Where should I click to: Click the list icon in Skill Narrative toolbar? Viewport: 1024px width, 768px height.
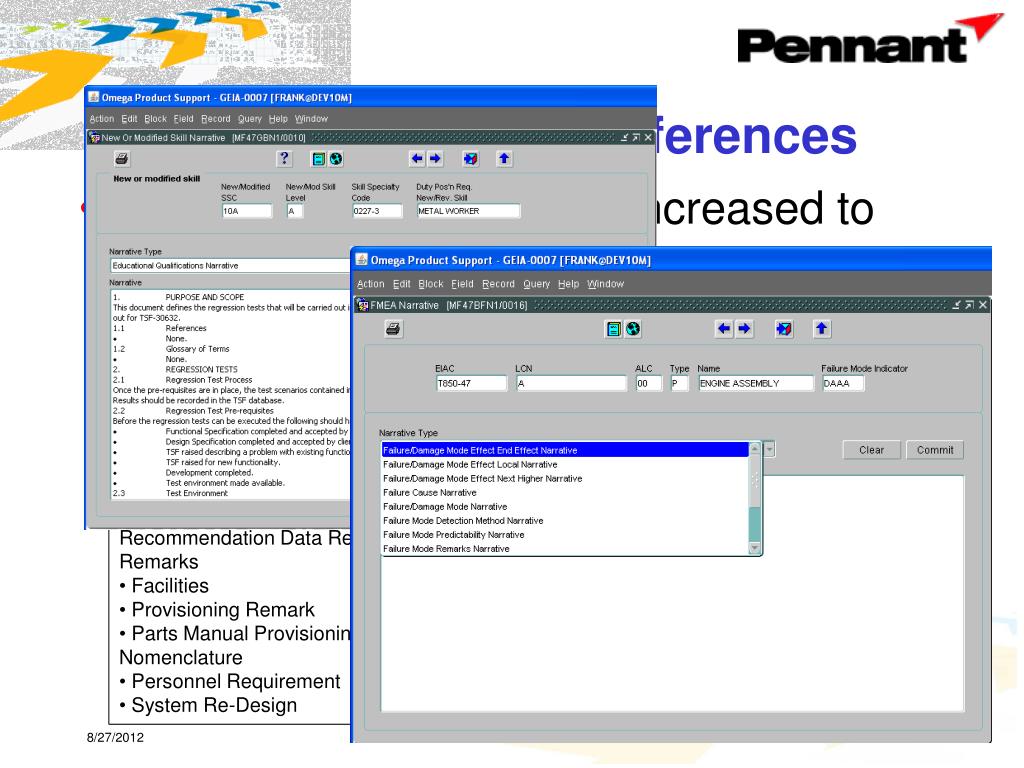click(x=318, y=159)
